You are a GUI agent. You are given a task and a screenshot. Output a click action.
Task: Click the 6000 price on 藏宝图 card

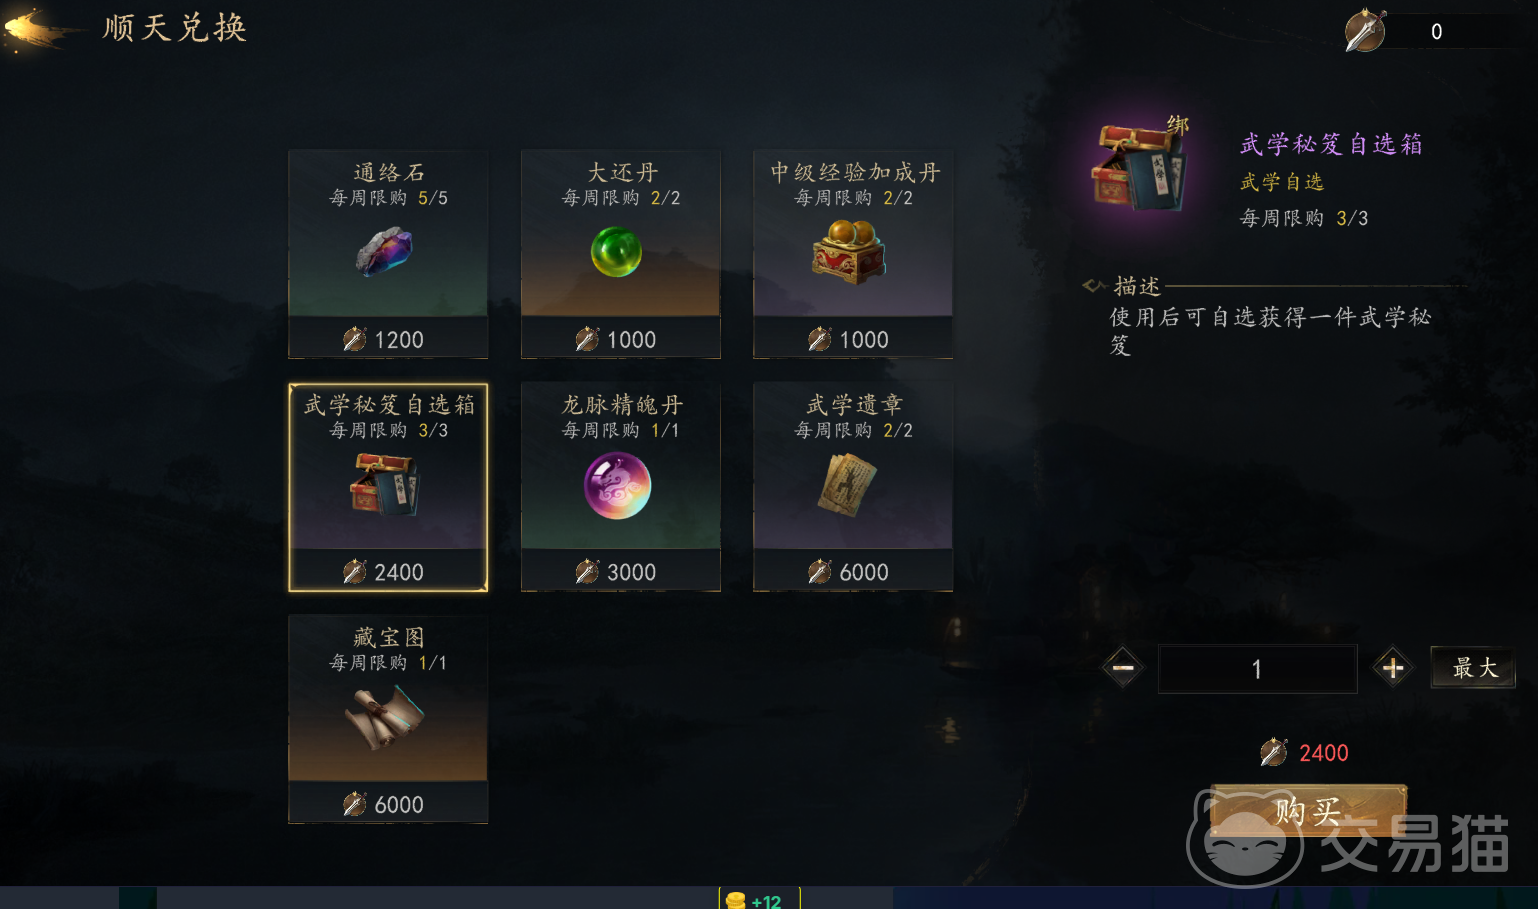(x=398, y=804)
